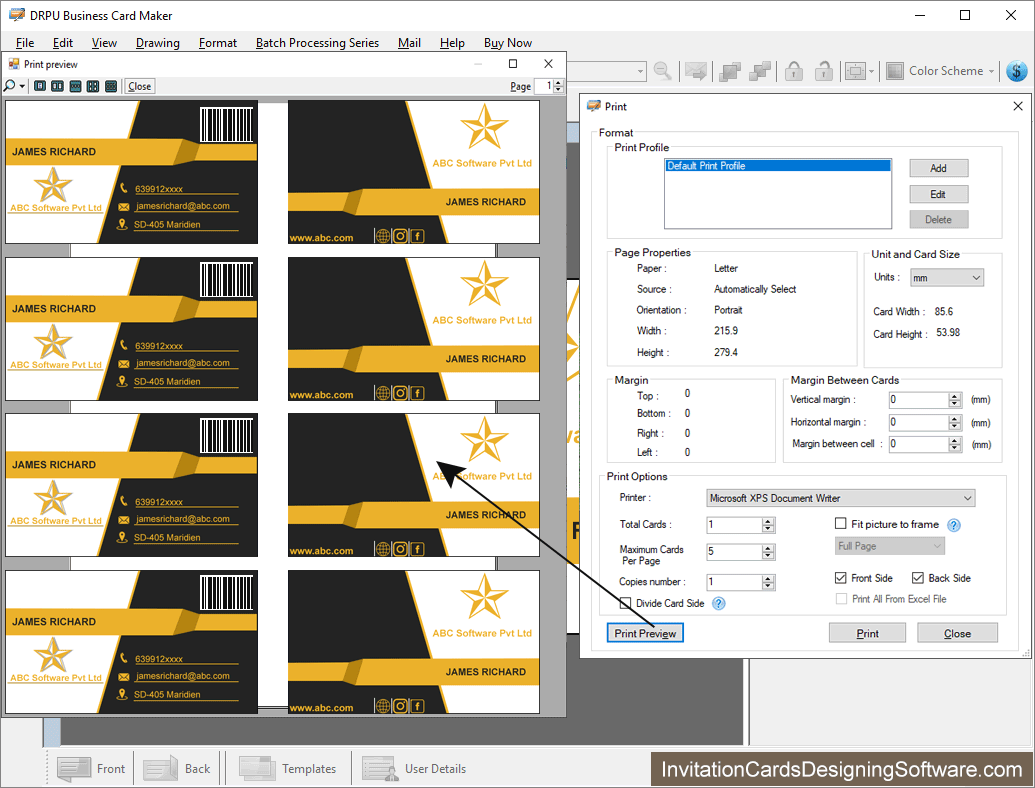Viewport: 1035px width, 788px height.
Task: Show four pages layout in Print preview
Action: 93,86
